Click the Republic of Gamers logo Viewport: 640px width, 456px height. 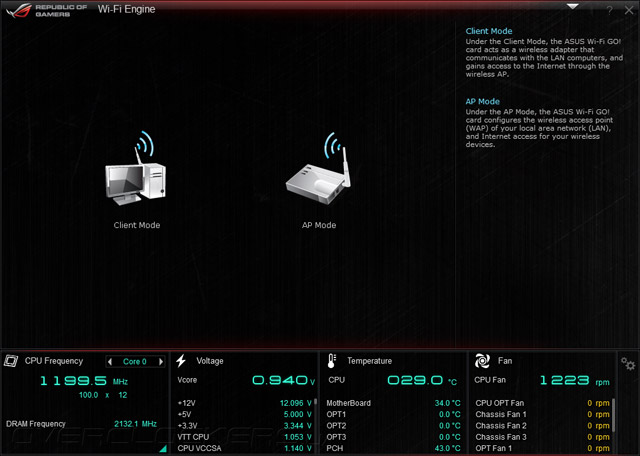pyautogui.click(x=47, y=11)
